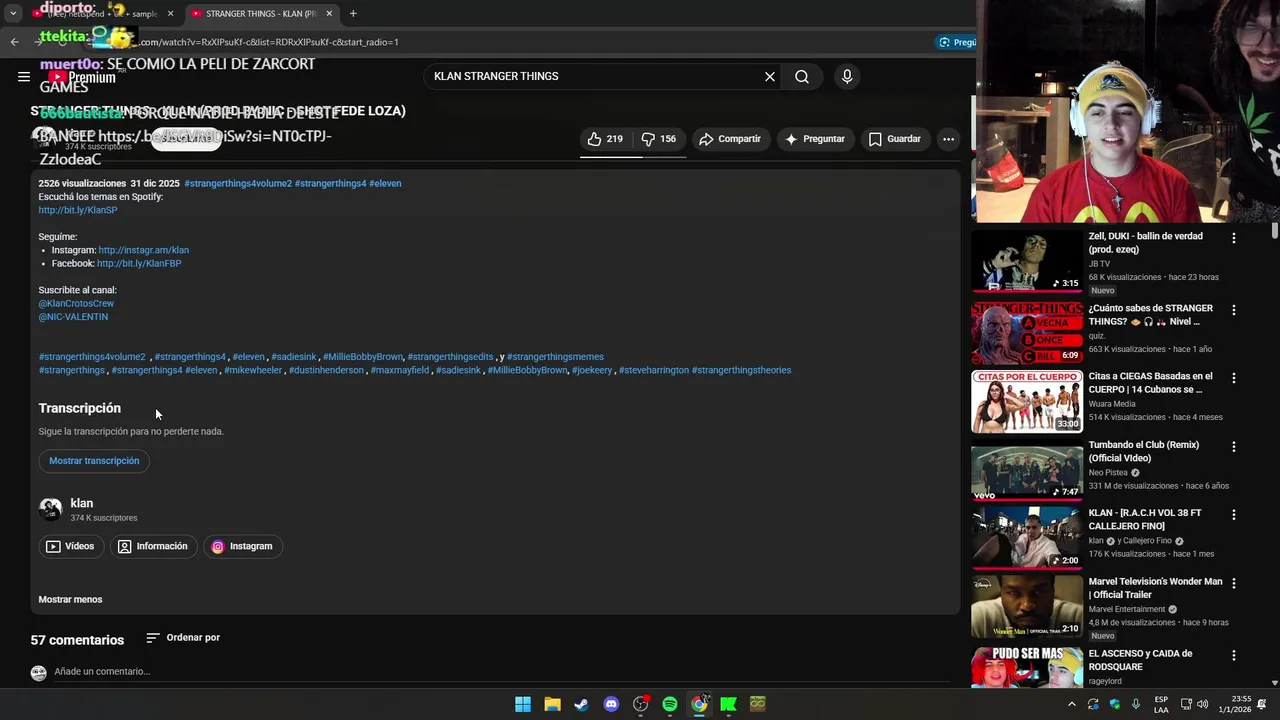The width and height of the screenshot is (1280, 720).
Task: Open Windows Start menu
Action: pos(523,704)
